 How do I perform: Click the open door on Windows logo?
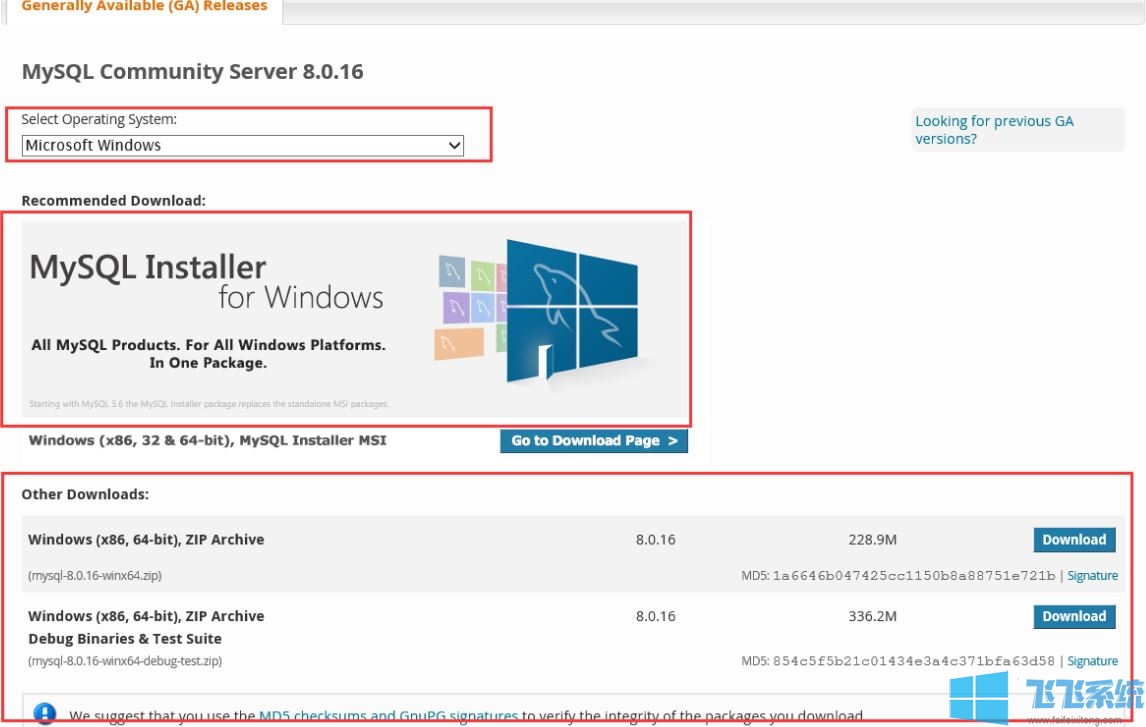[545, 363]
